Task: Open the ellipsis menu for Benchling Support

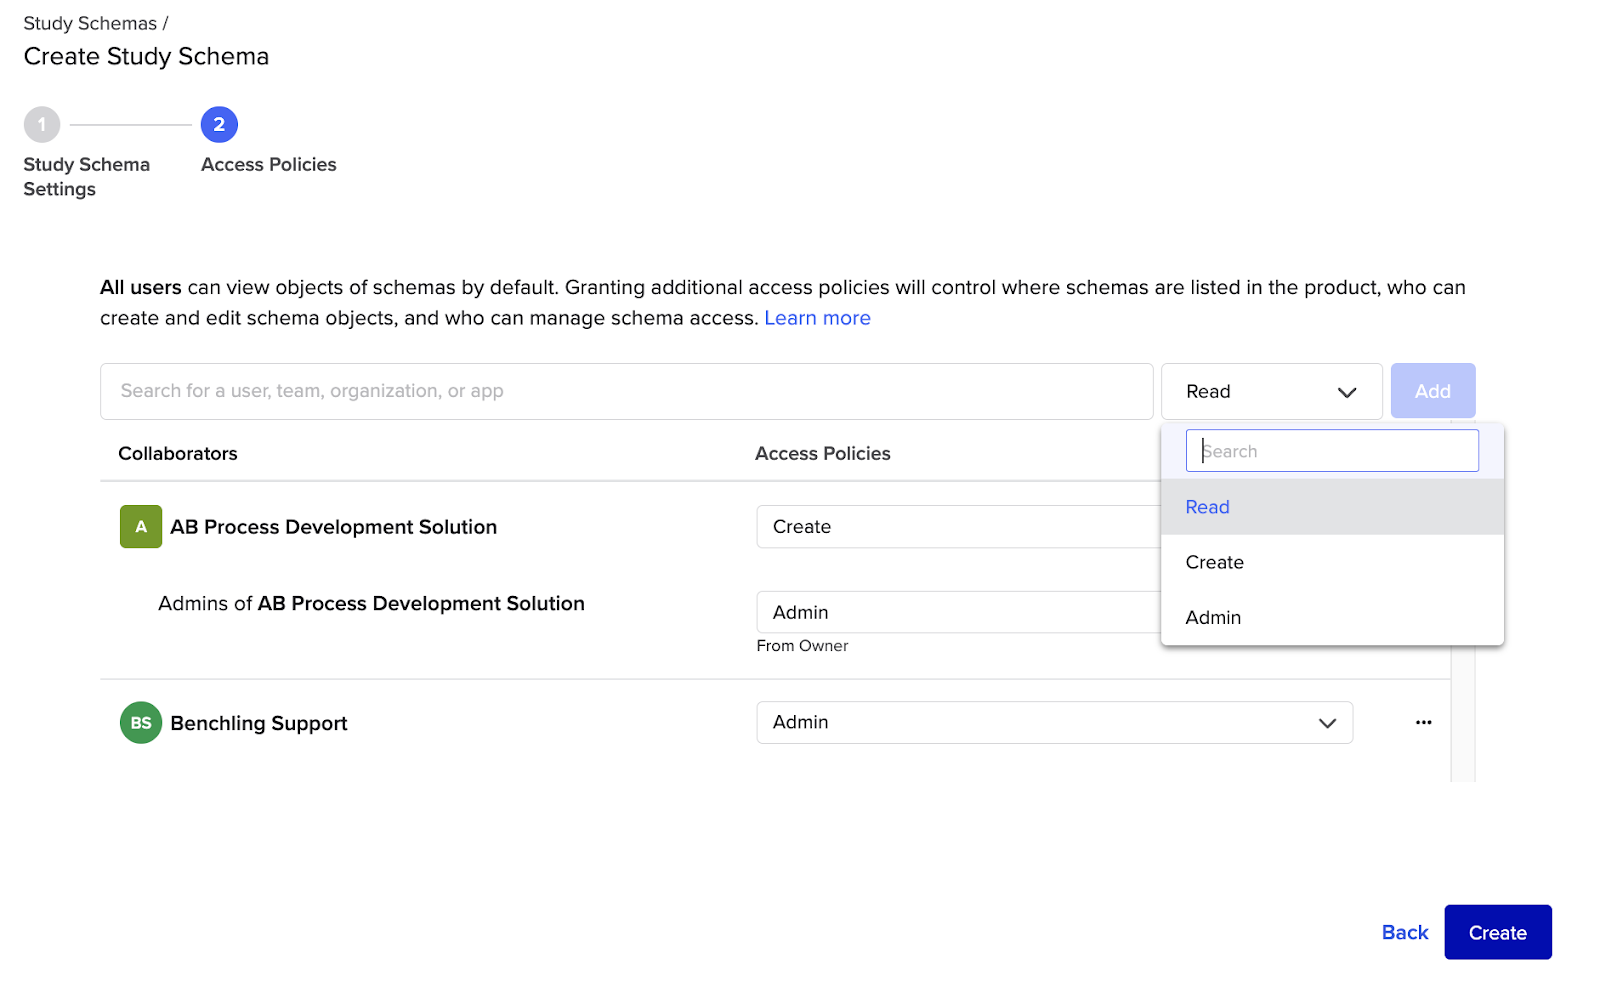Action: point(1423,722)
